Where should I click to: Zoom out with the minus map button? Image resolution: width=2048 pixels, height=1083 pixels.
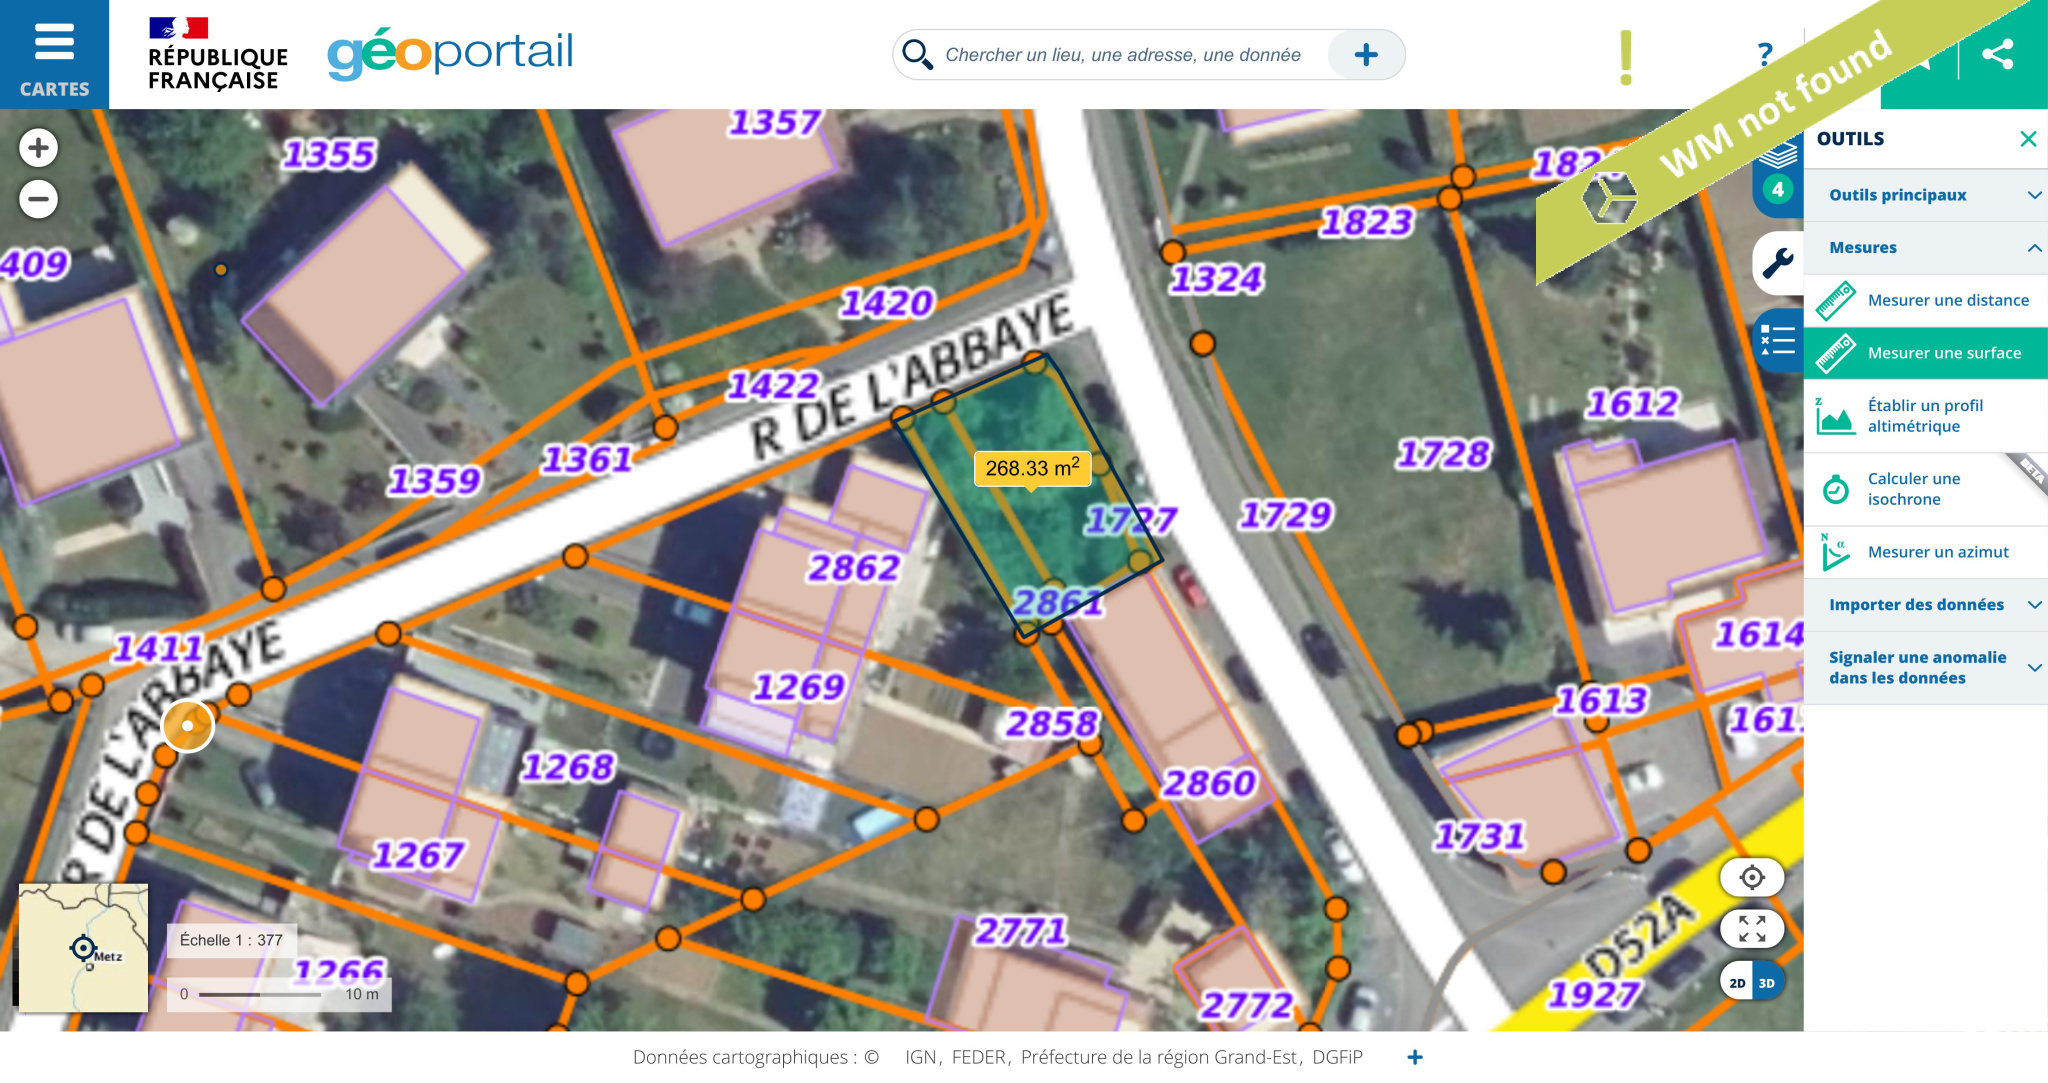coord(38,199)
